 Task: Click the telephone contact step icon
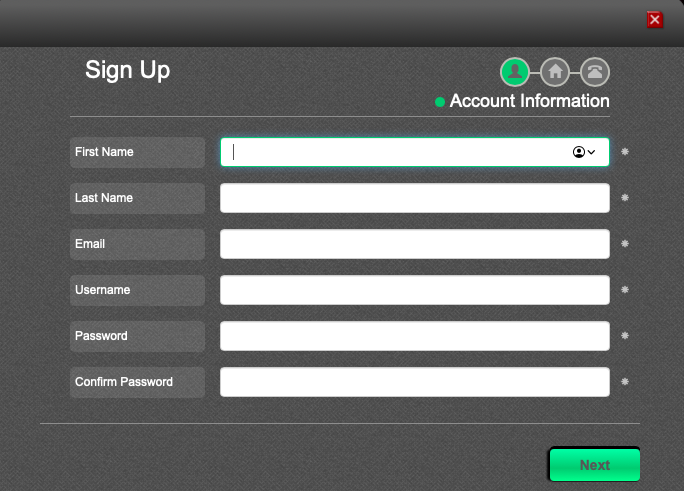tap(595, 72)
